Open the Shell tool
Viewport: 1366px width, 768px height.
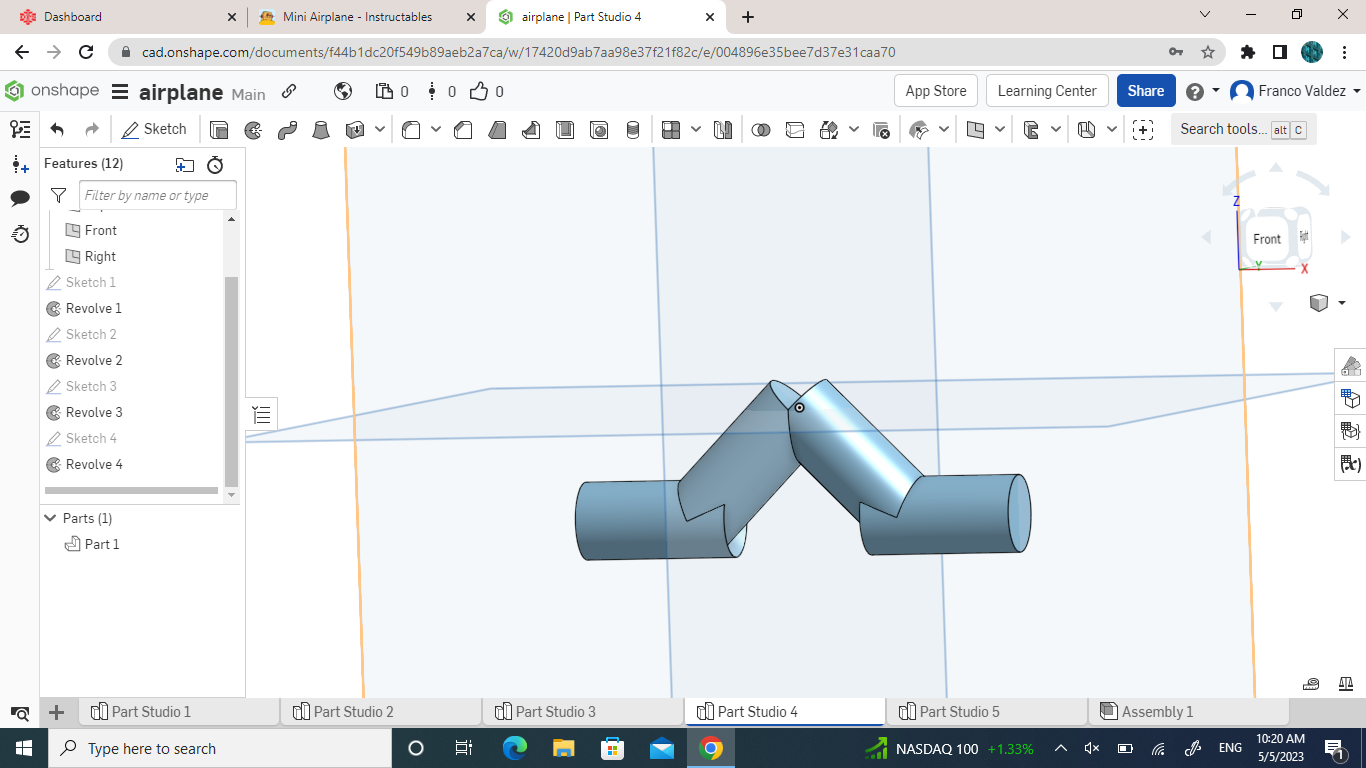(x=565, y=129)
